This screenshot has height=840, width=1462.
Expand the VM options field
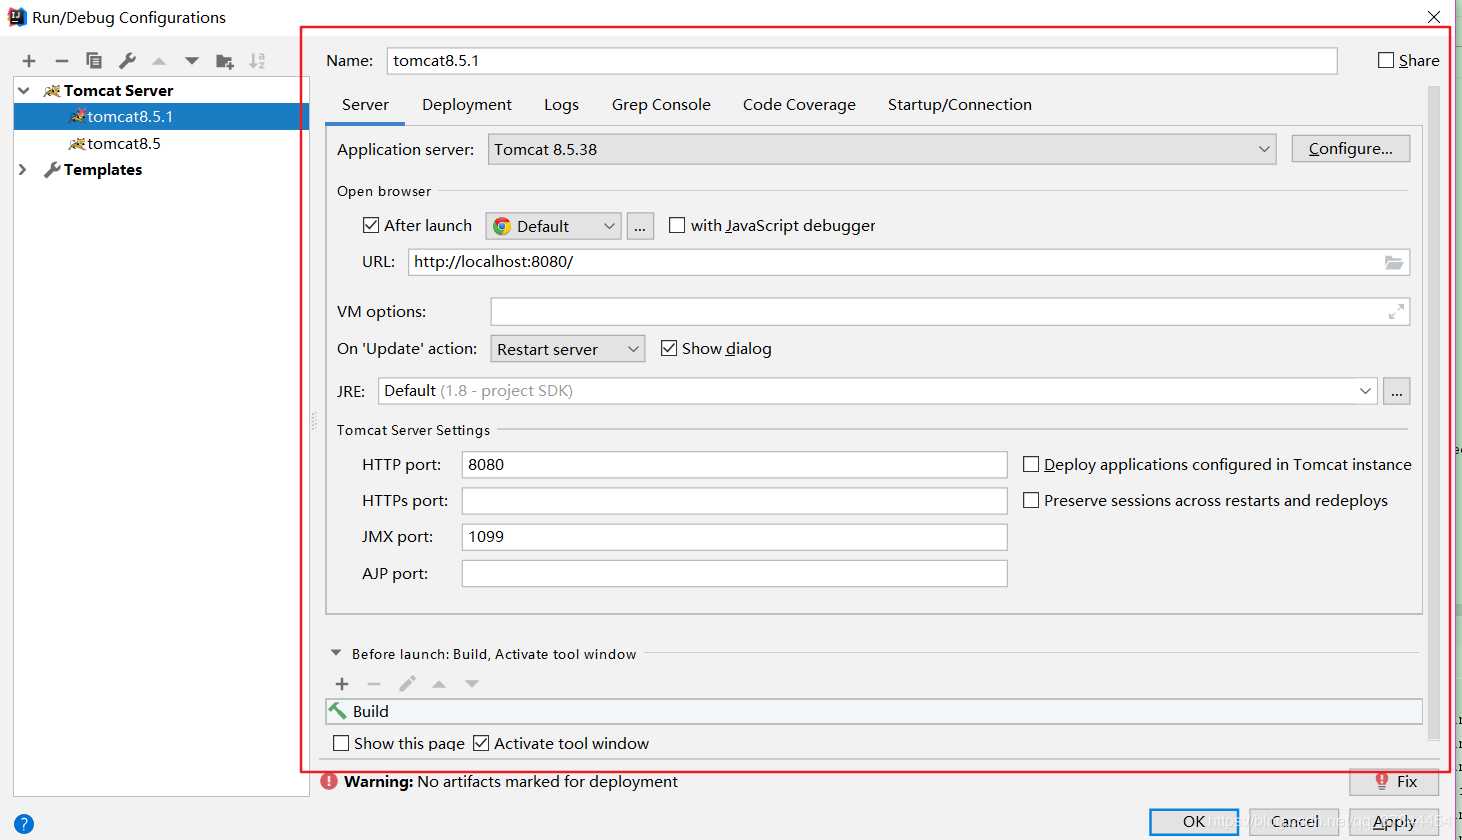(x=1396, y=312)
